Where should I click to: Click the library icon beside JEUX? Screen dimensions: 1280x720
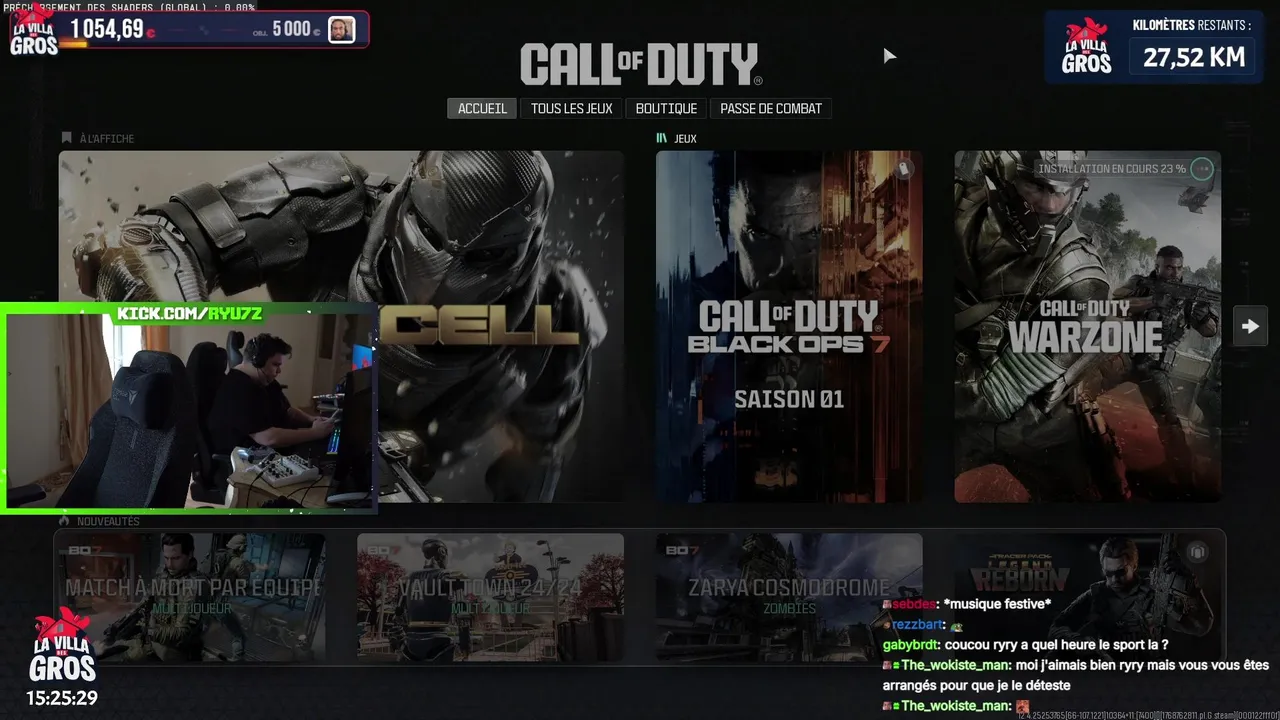661,138
